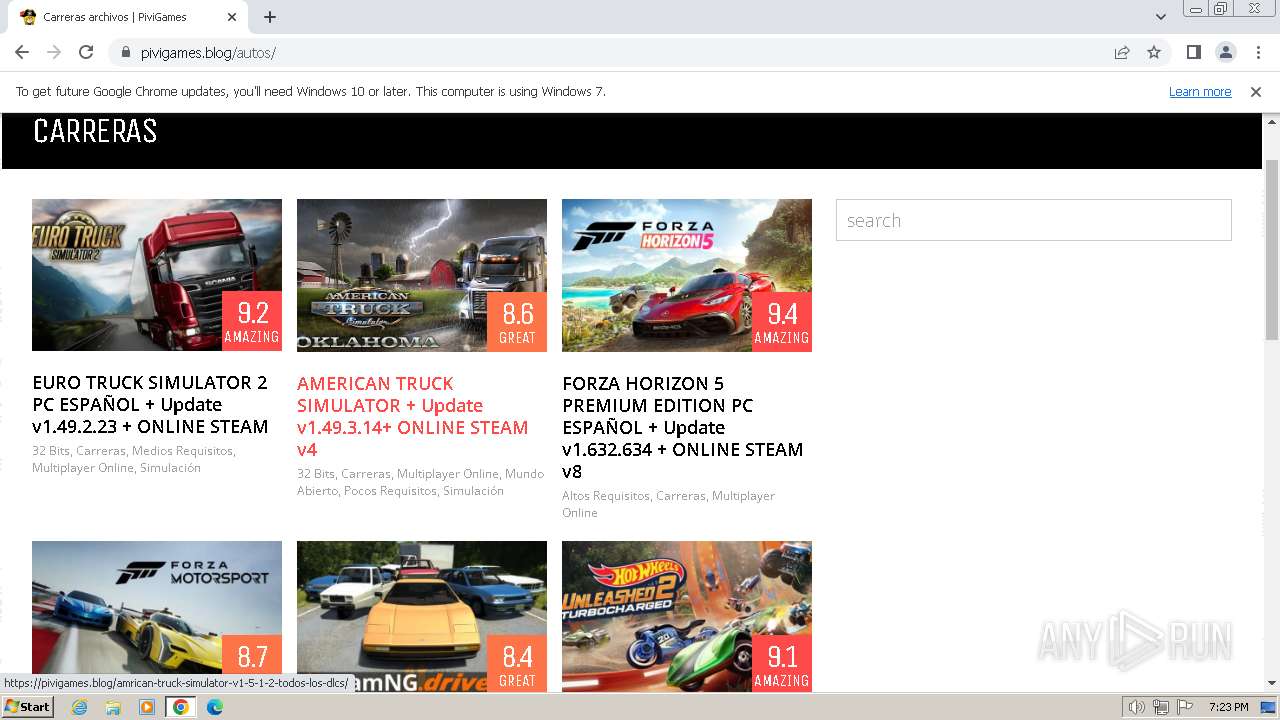
Task: Open FORZA HORIZON 5 PREMIUM title link
Action: [683, 427]
